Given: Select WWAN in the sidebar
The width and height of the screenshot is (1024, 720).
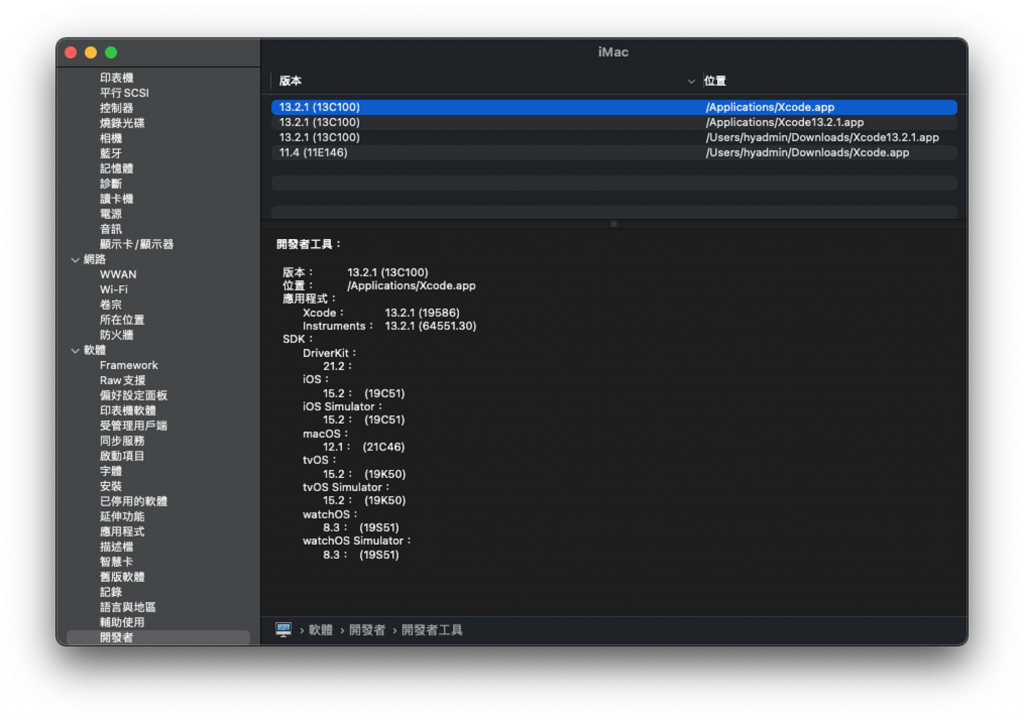Looking at the screenshot, I should tap(118, 274).
